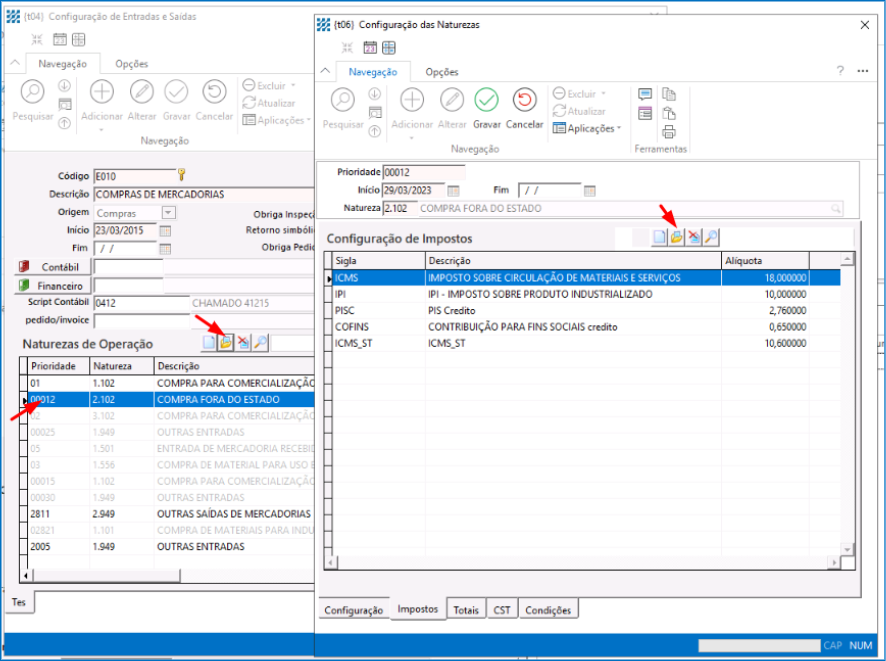This screenshot has height=661, width=886.
Task: Select row 2811 OUTRAS SAÍDAS DE MERCADORIAS
Action: click(x=171, y=514)
